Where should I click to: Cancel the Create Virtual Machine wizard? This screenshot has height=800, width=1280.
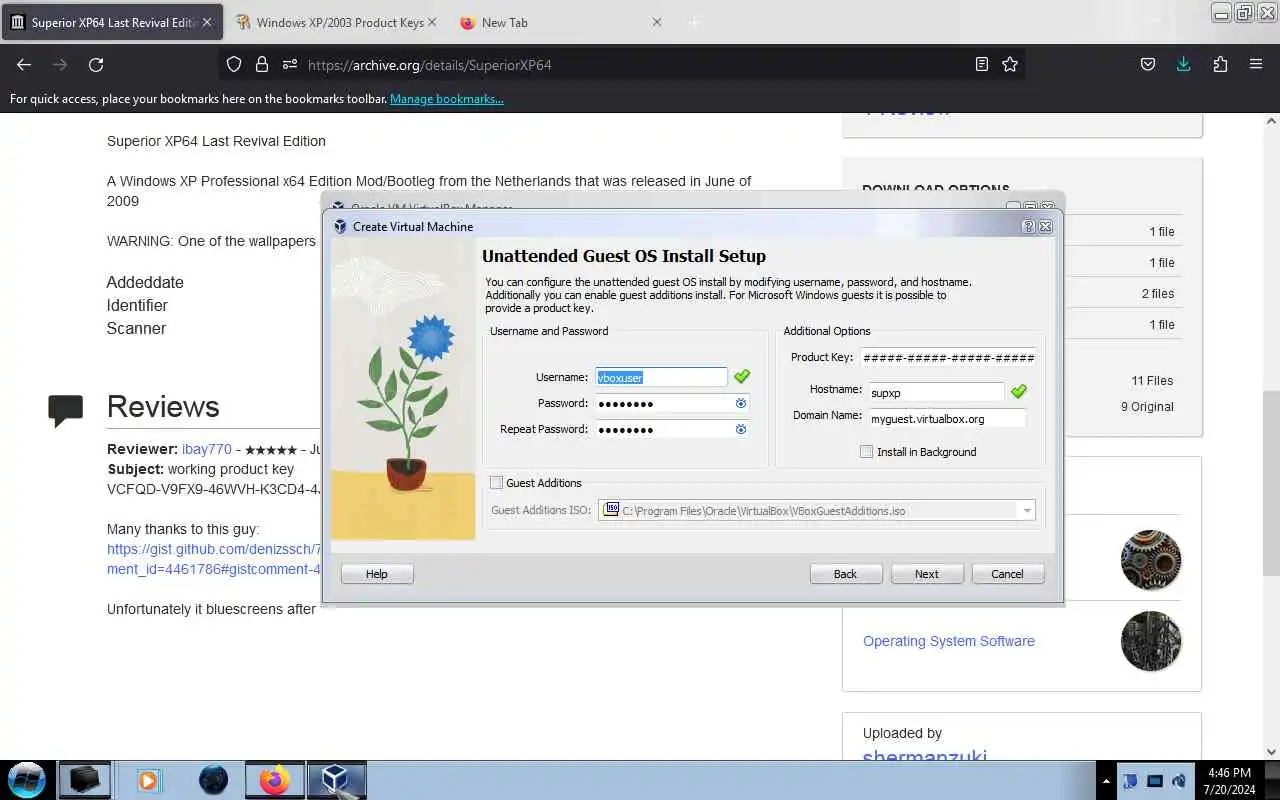click(x=1007, y=574)
